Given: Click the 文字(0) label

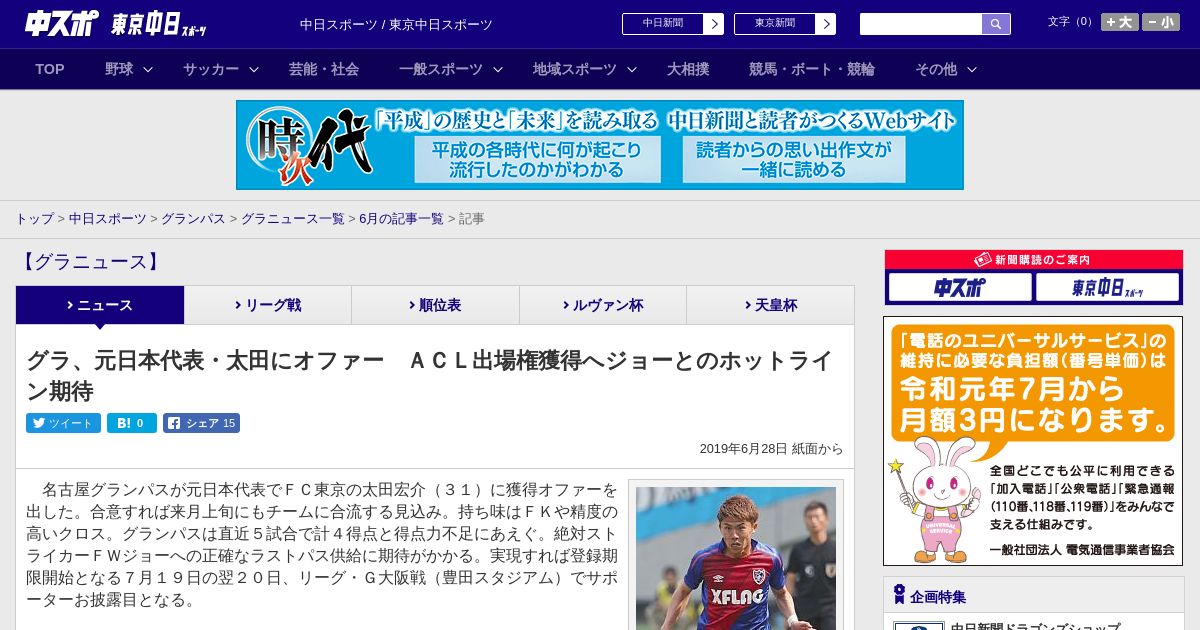Looking at the screenshot, I should pyautogui.click(x=1071, y=21).
